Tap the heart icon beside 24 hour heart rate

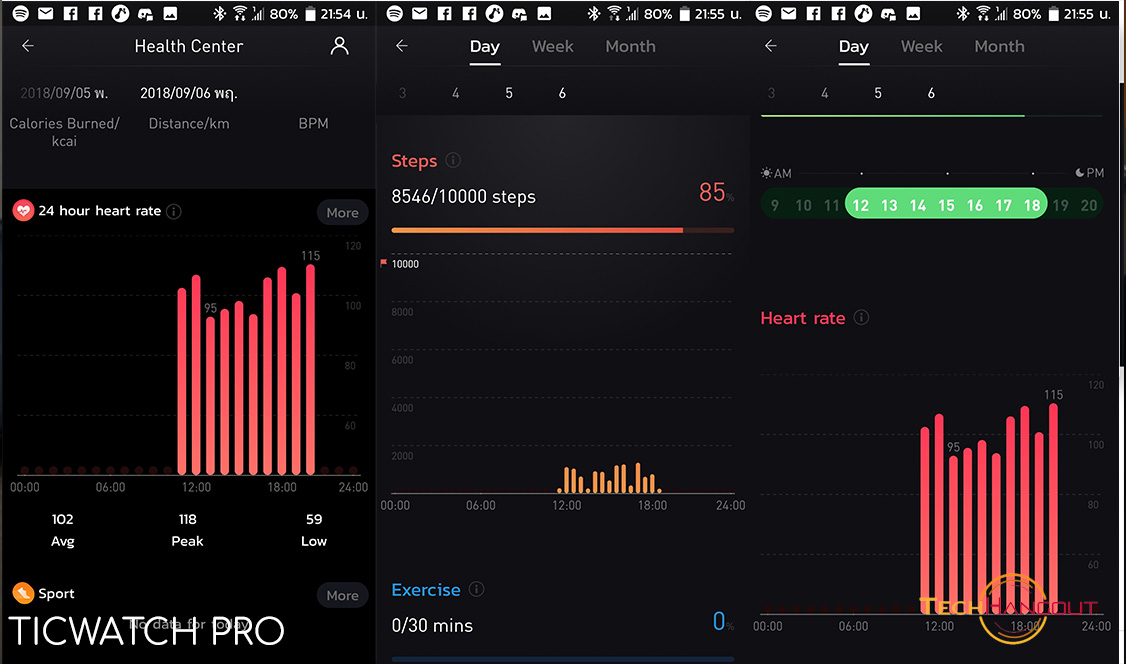point(23,211)
